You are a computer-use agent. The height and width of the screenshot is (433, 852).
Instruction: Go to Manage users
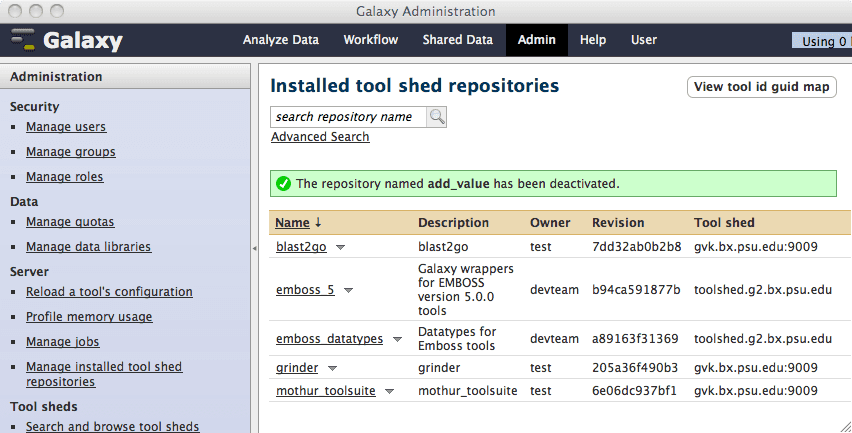(66, 127)
